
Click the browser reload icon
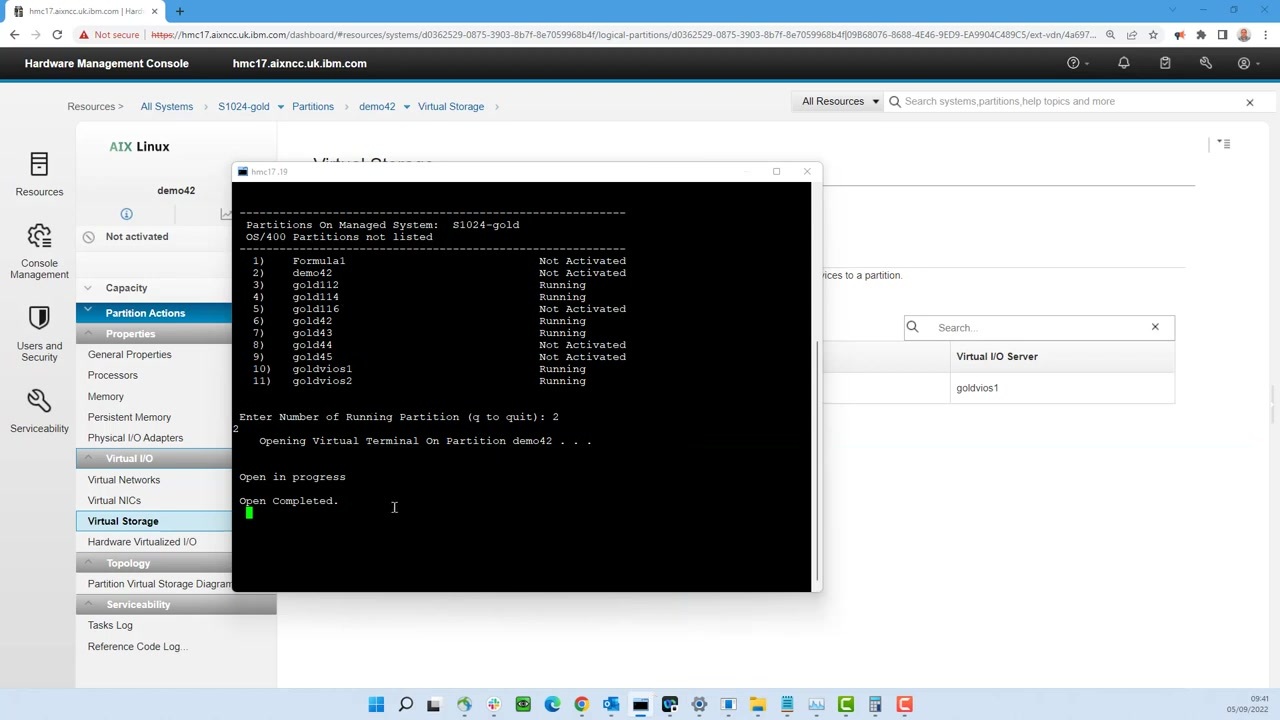(57, 35)
